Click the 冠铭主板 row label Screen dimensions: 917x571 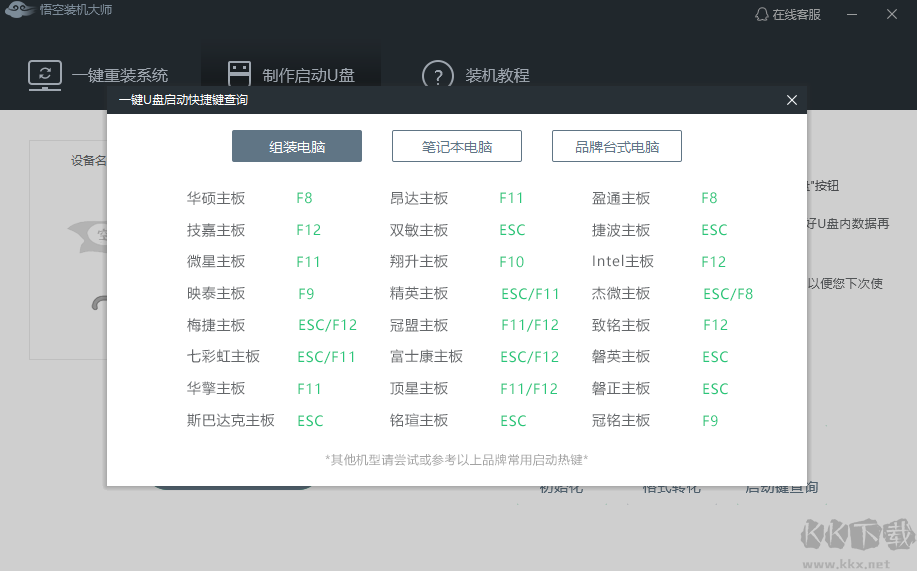(621, 420)
